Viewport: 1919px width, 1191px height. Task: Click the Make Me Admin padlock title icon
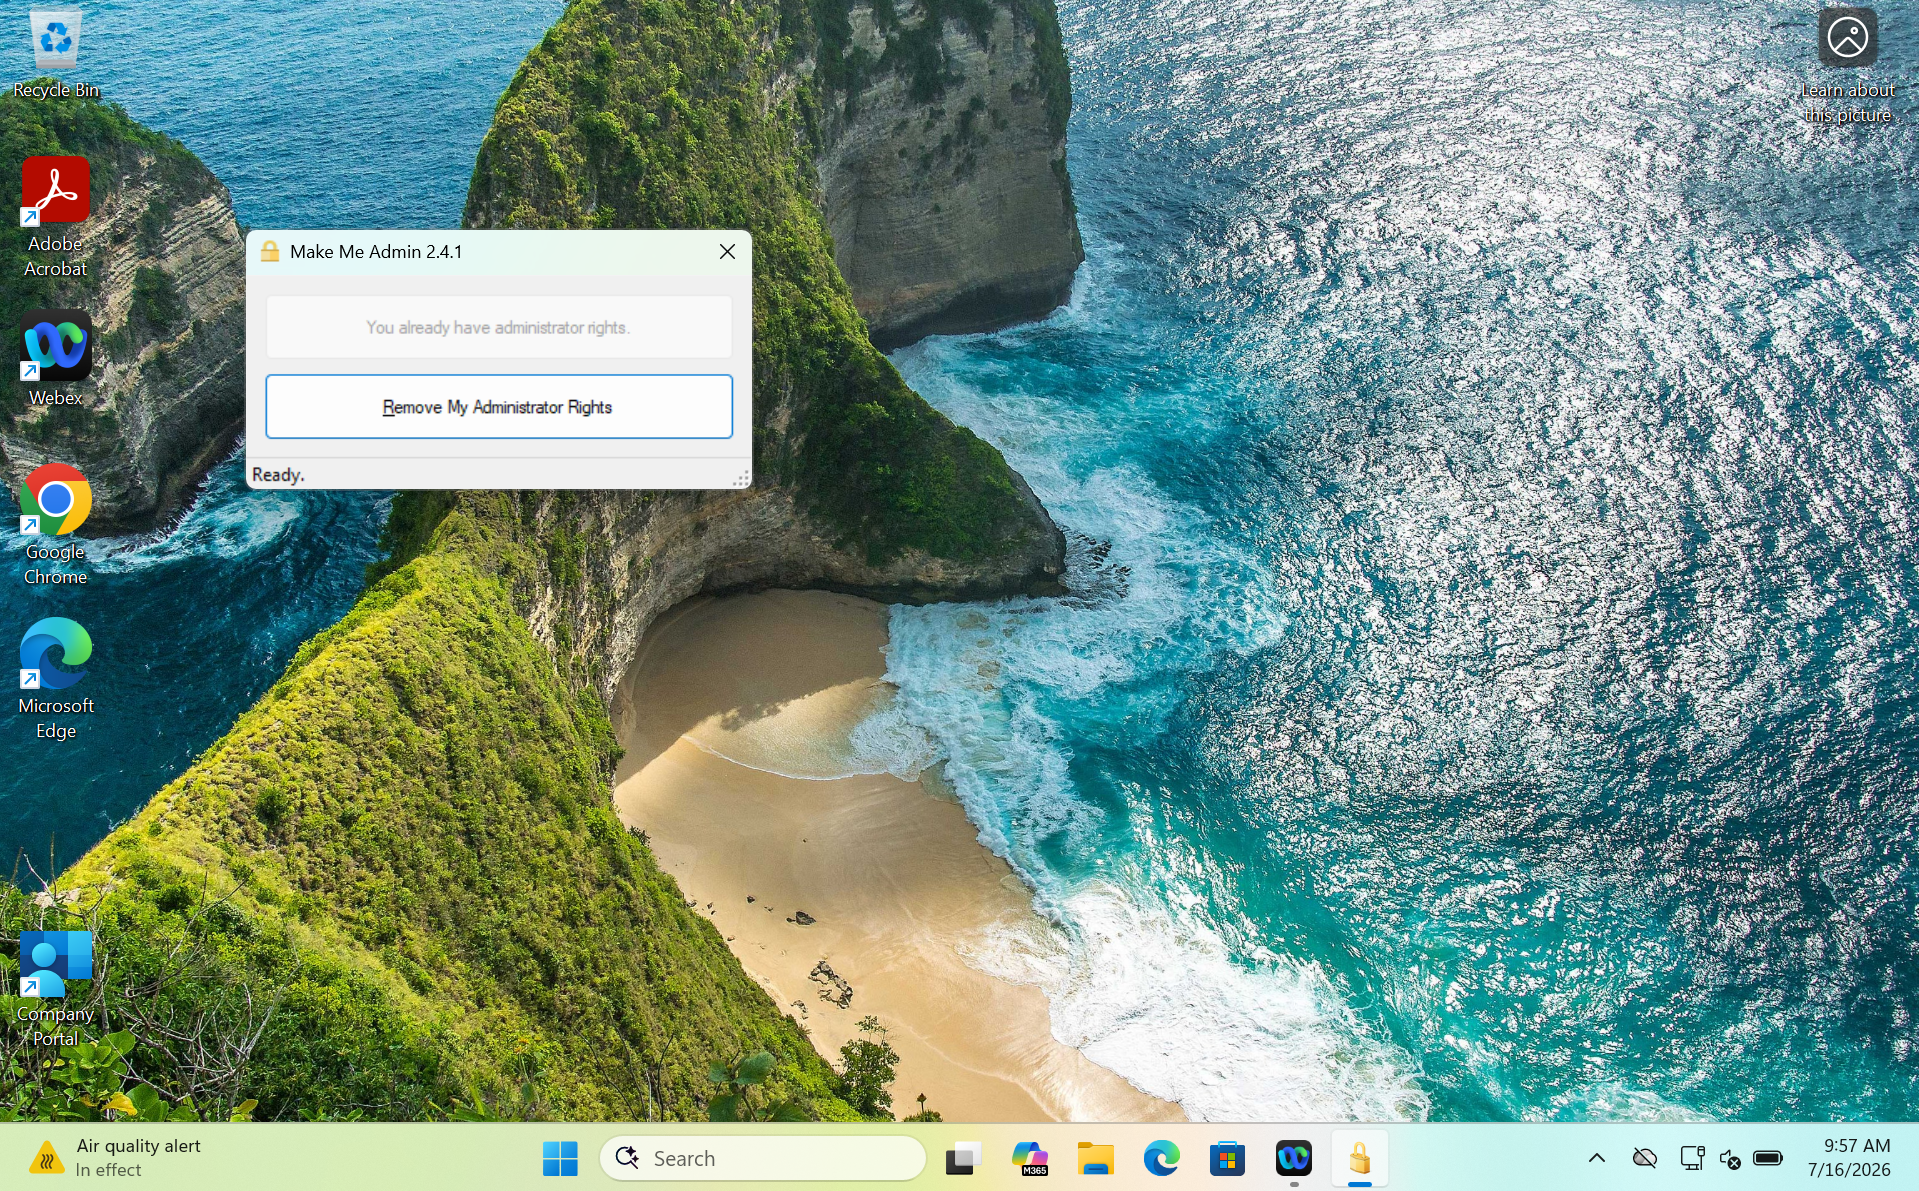coord(270,251)
